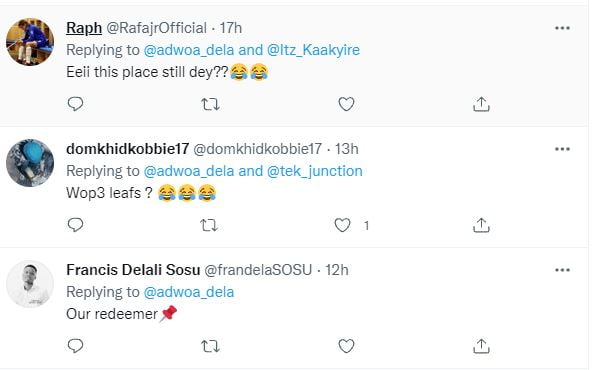Open domkhidkobbie17's avatar image

coord(30,163)
